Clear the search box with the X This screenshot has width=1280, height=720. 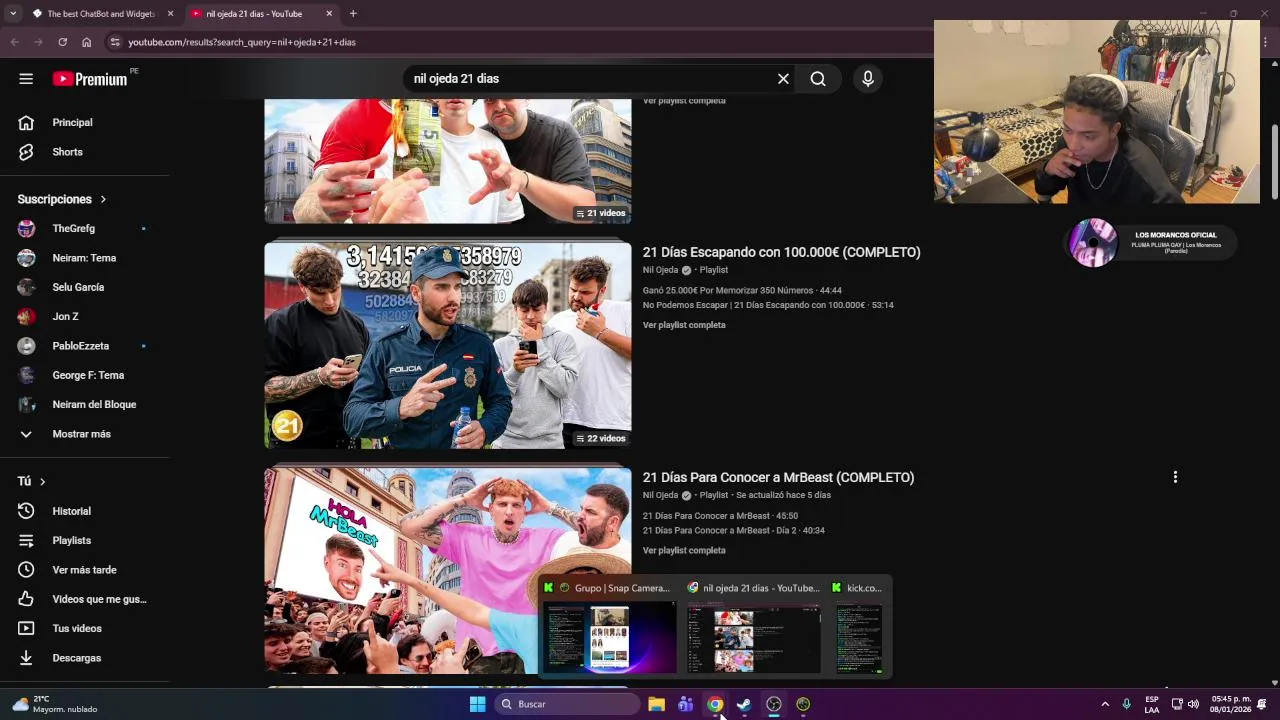(x=783, y=79)
